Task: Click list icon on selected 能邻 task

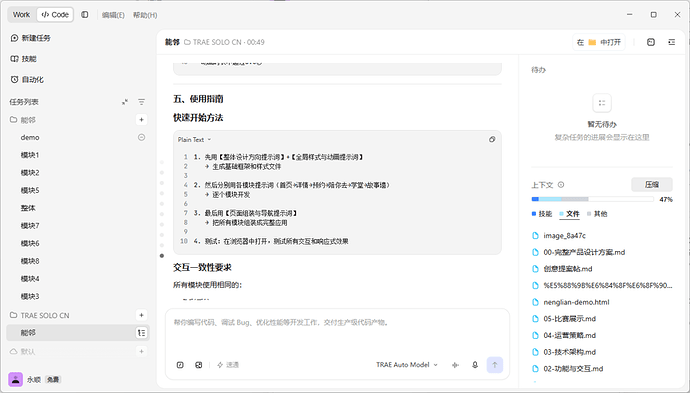Action: [x=141, y=333]
